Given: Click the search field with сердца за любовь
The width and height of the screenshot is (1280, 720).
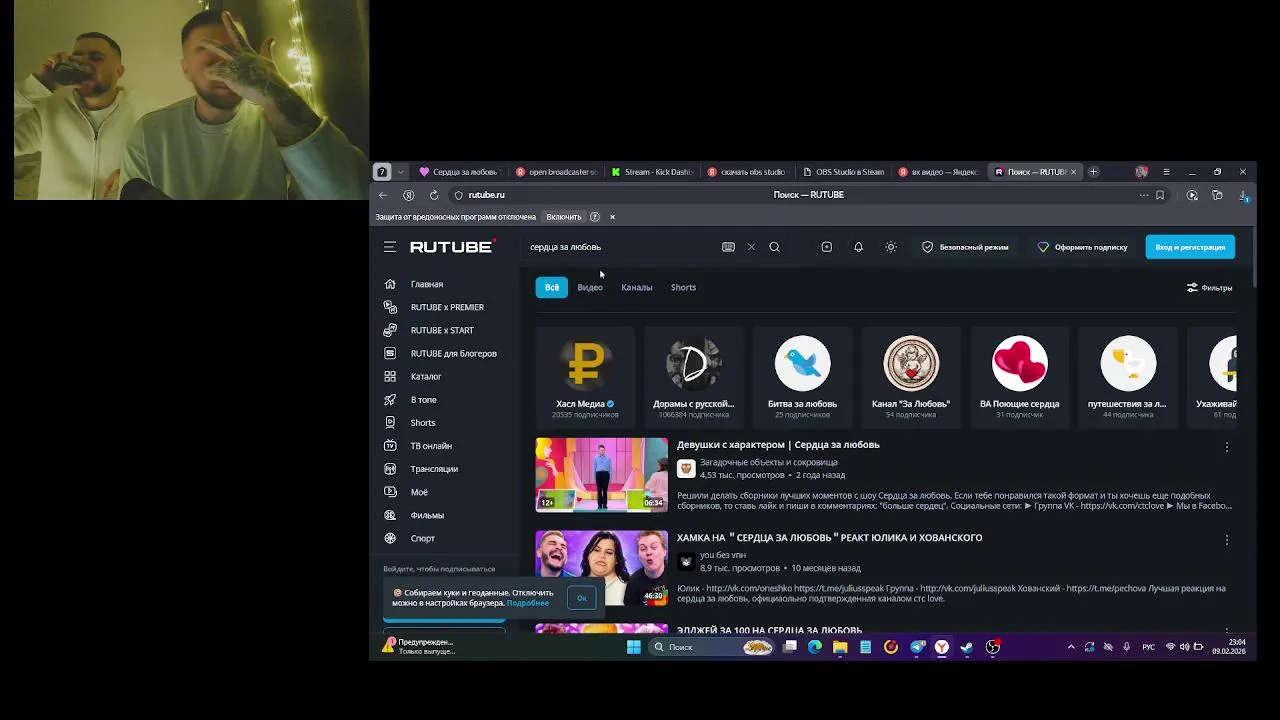Looking at the screenshot, I should (620, 247).
